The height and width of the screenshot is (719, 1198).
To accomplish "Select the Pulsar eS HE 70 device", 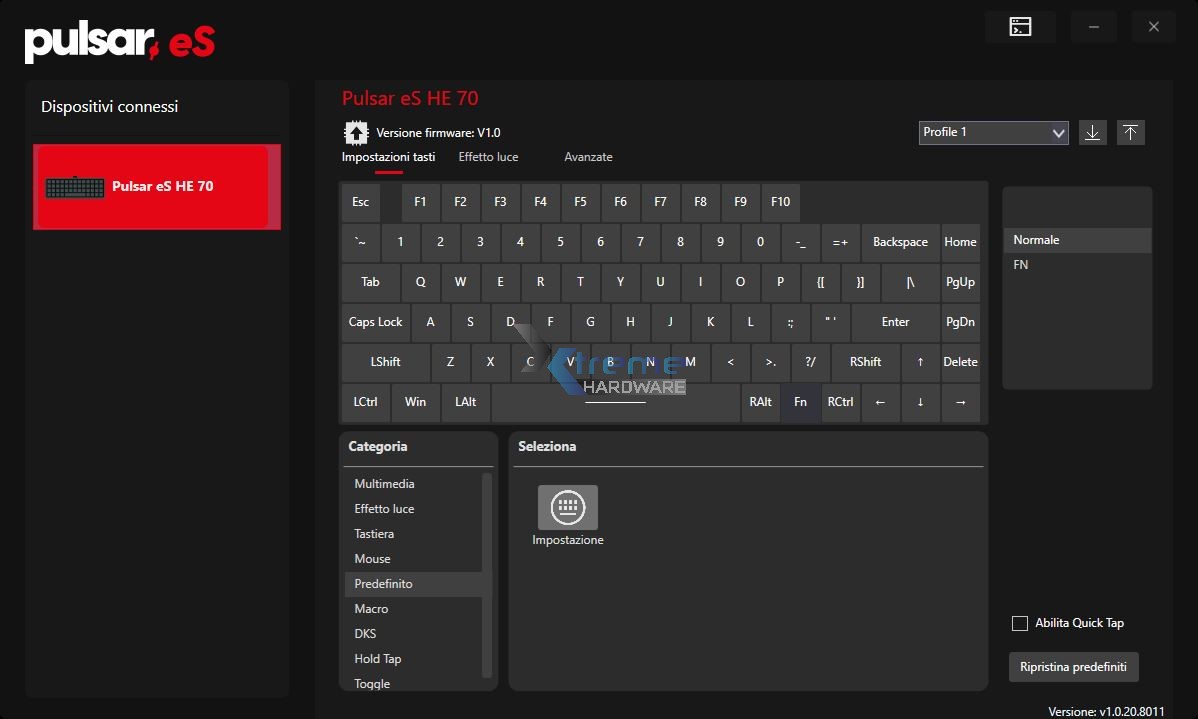I will tap(156, 186).
